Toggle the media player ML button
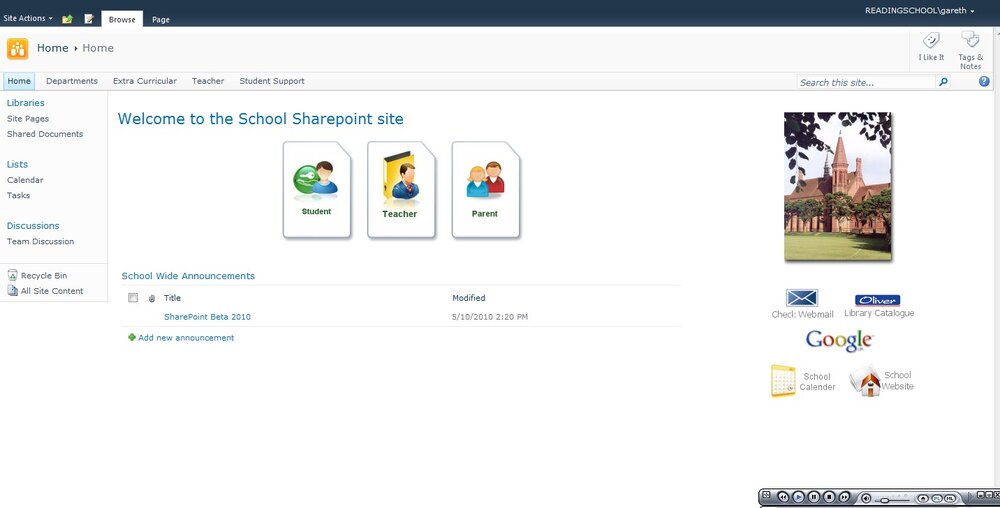Viewport: 1000px width, 508px height. click(x=950, y=498)
